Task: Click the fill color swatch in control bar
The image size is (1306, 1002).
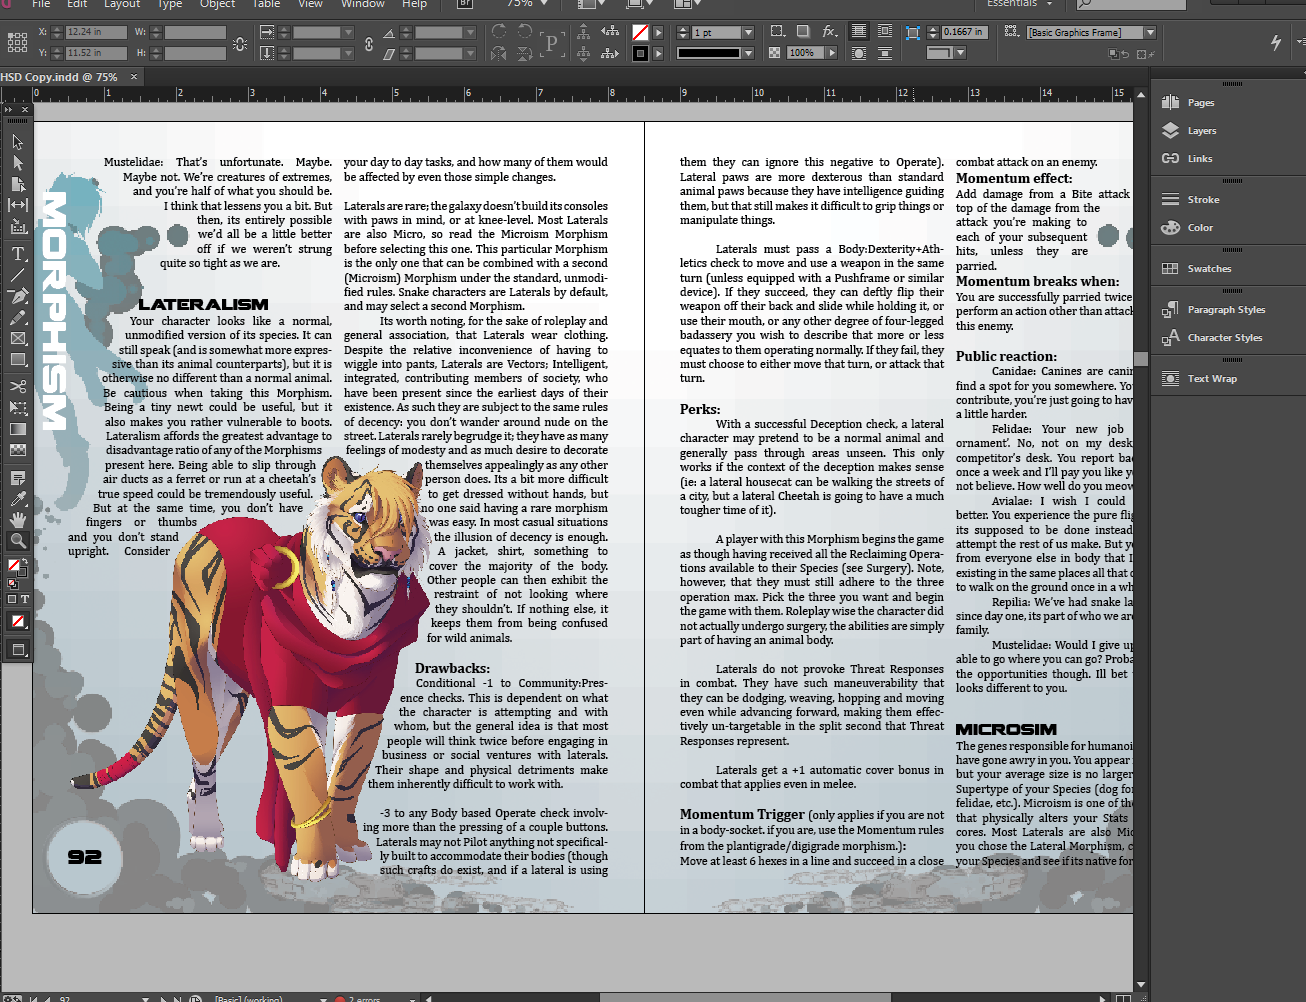Action: point(640,33)
